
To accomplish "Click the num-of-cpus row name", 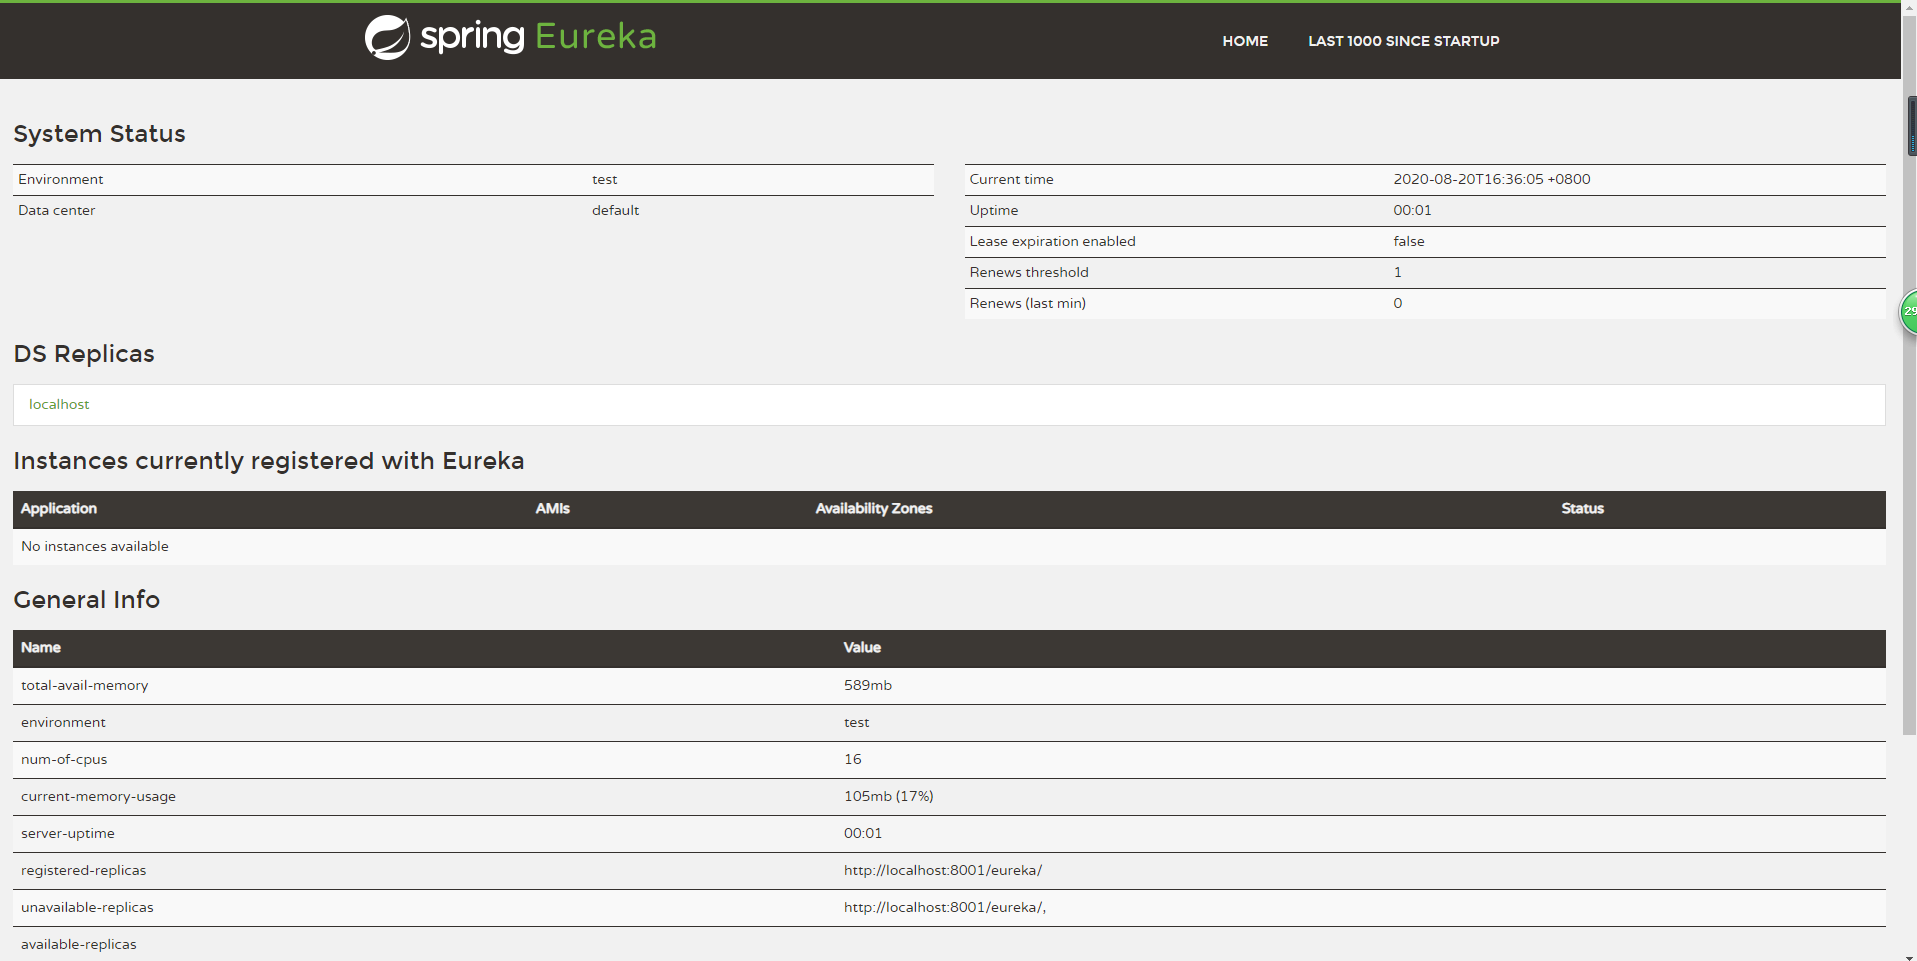I will (64, 759).
